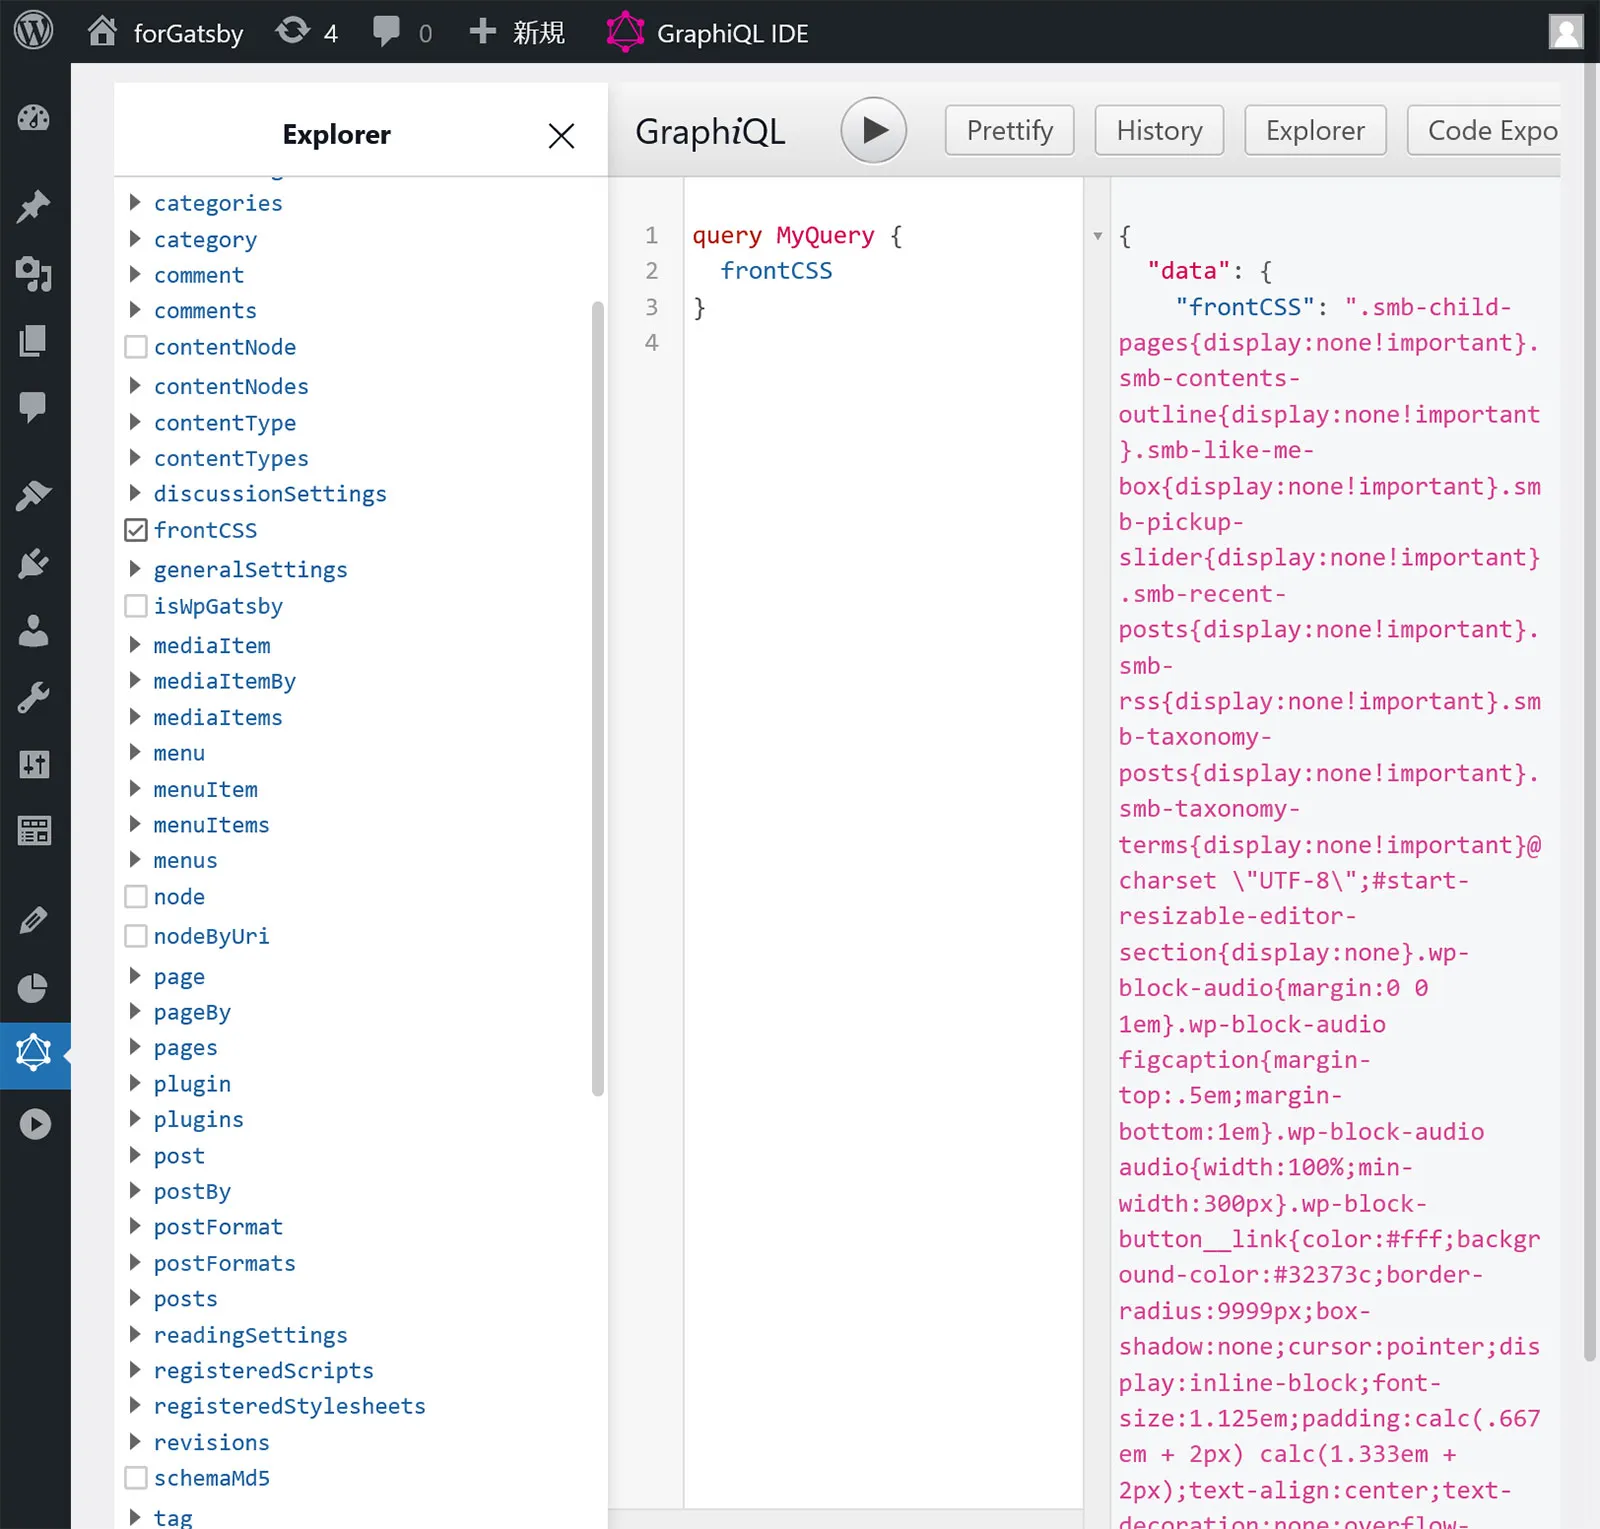Check the isWpGatsby field checkbox

point(136,606)
